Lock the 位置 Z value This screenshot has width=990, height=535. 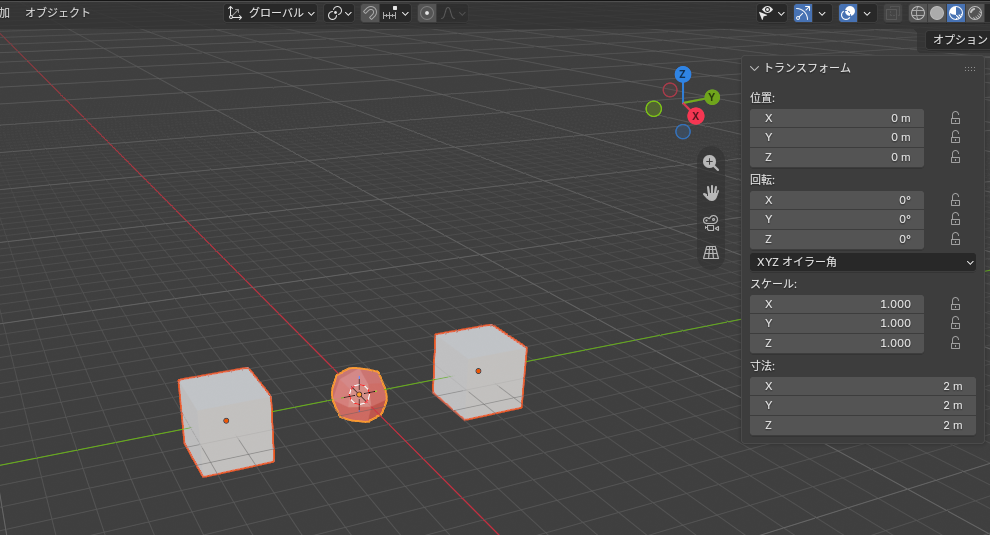click(x=955, y=157)
